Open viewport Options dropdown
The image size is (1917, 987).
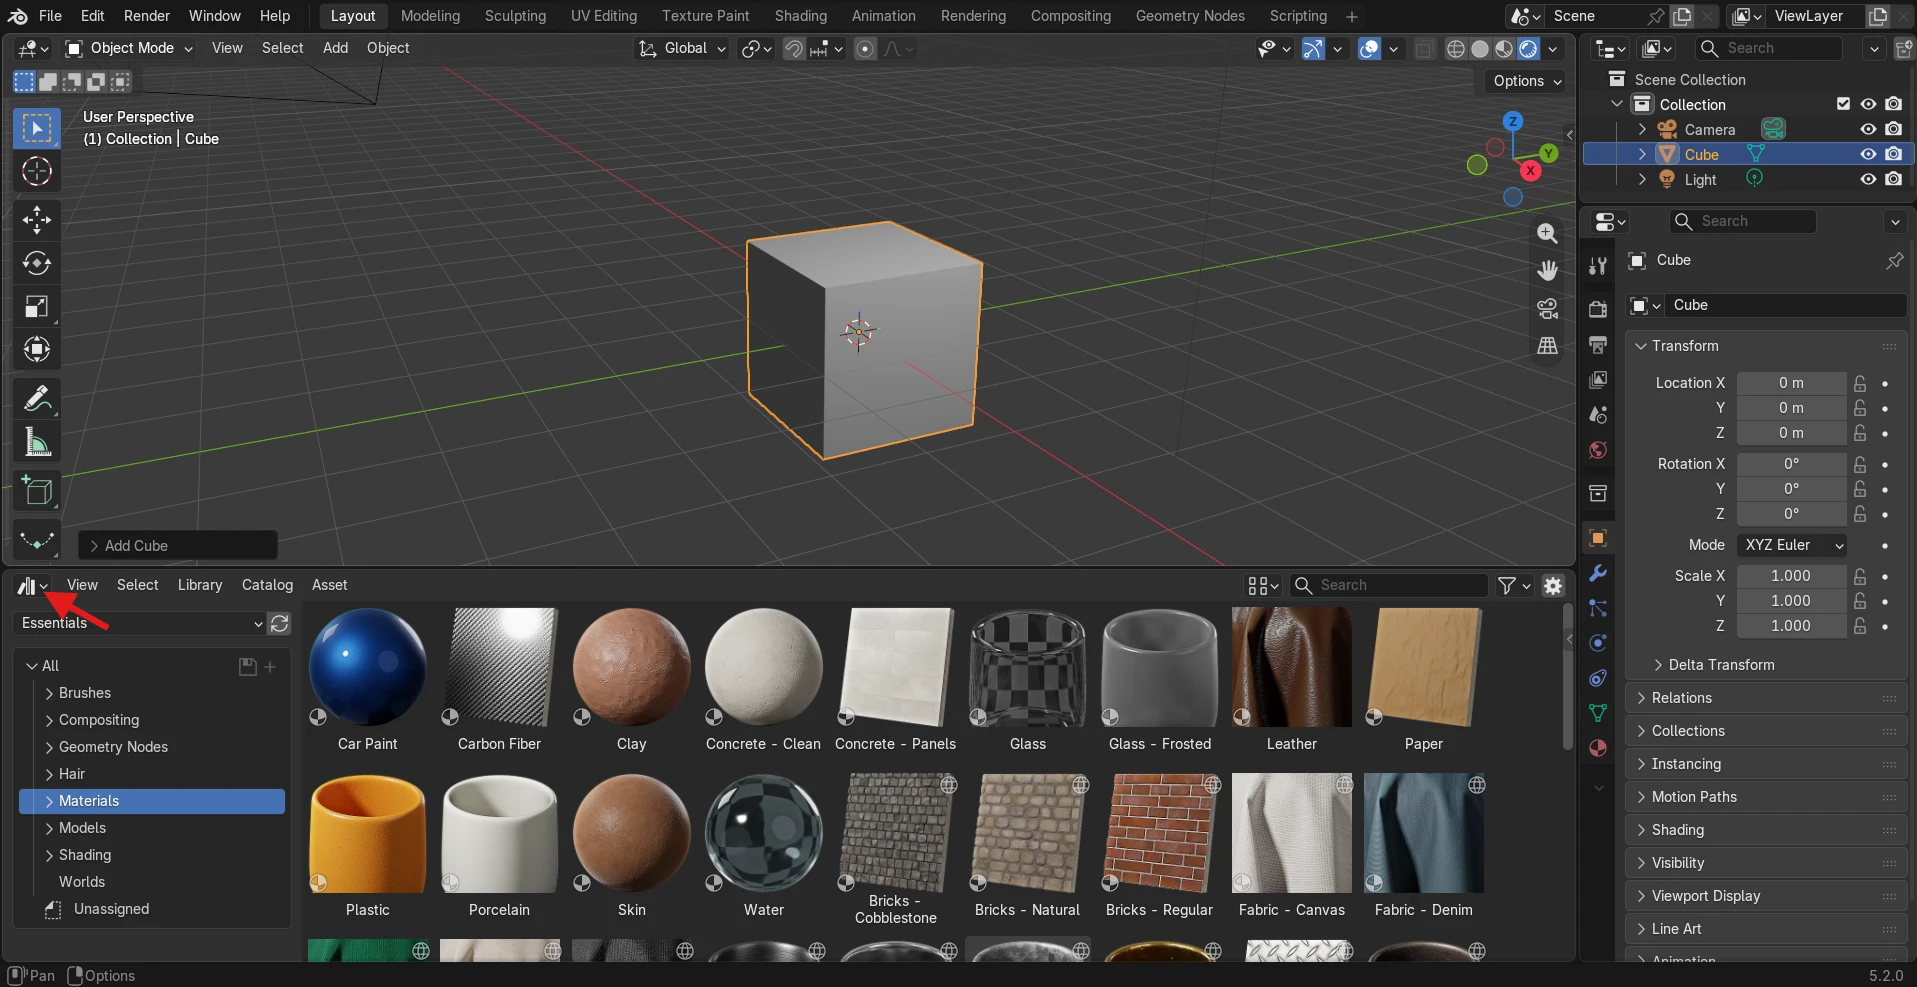(x=1527, y=81)
